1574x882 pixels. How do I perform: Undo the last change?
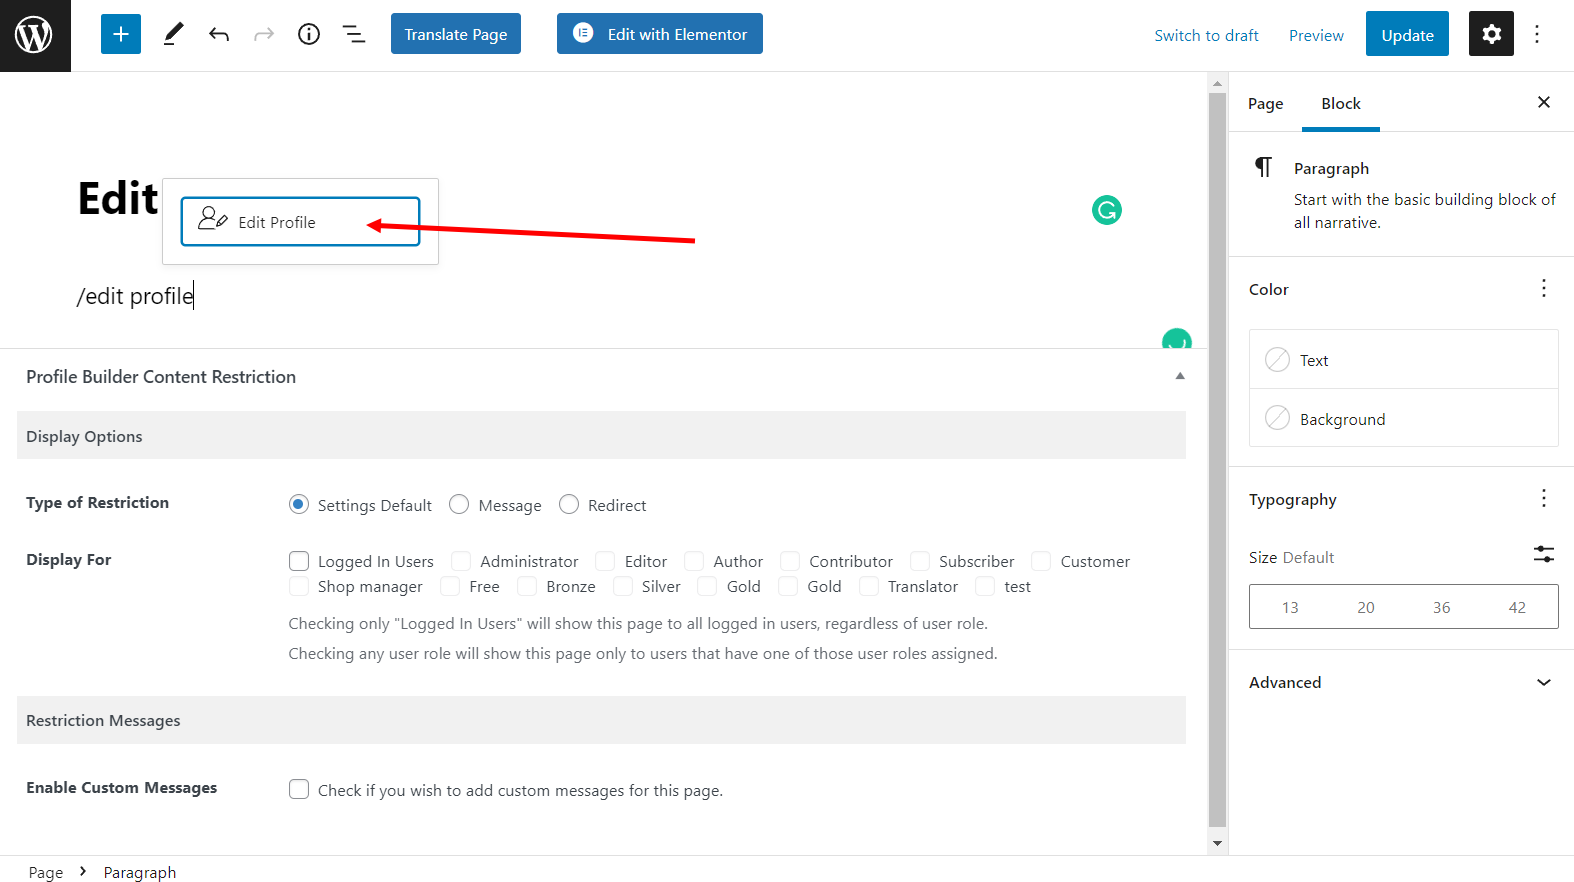(219, 35)
